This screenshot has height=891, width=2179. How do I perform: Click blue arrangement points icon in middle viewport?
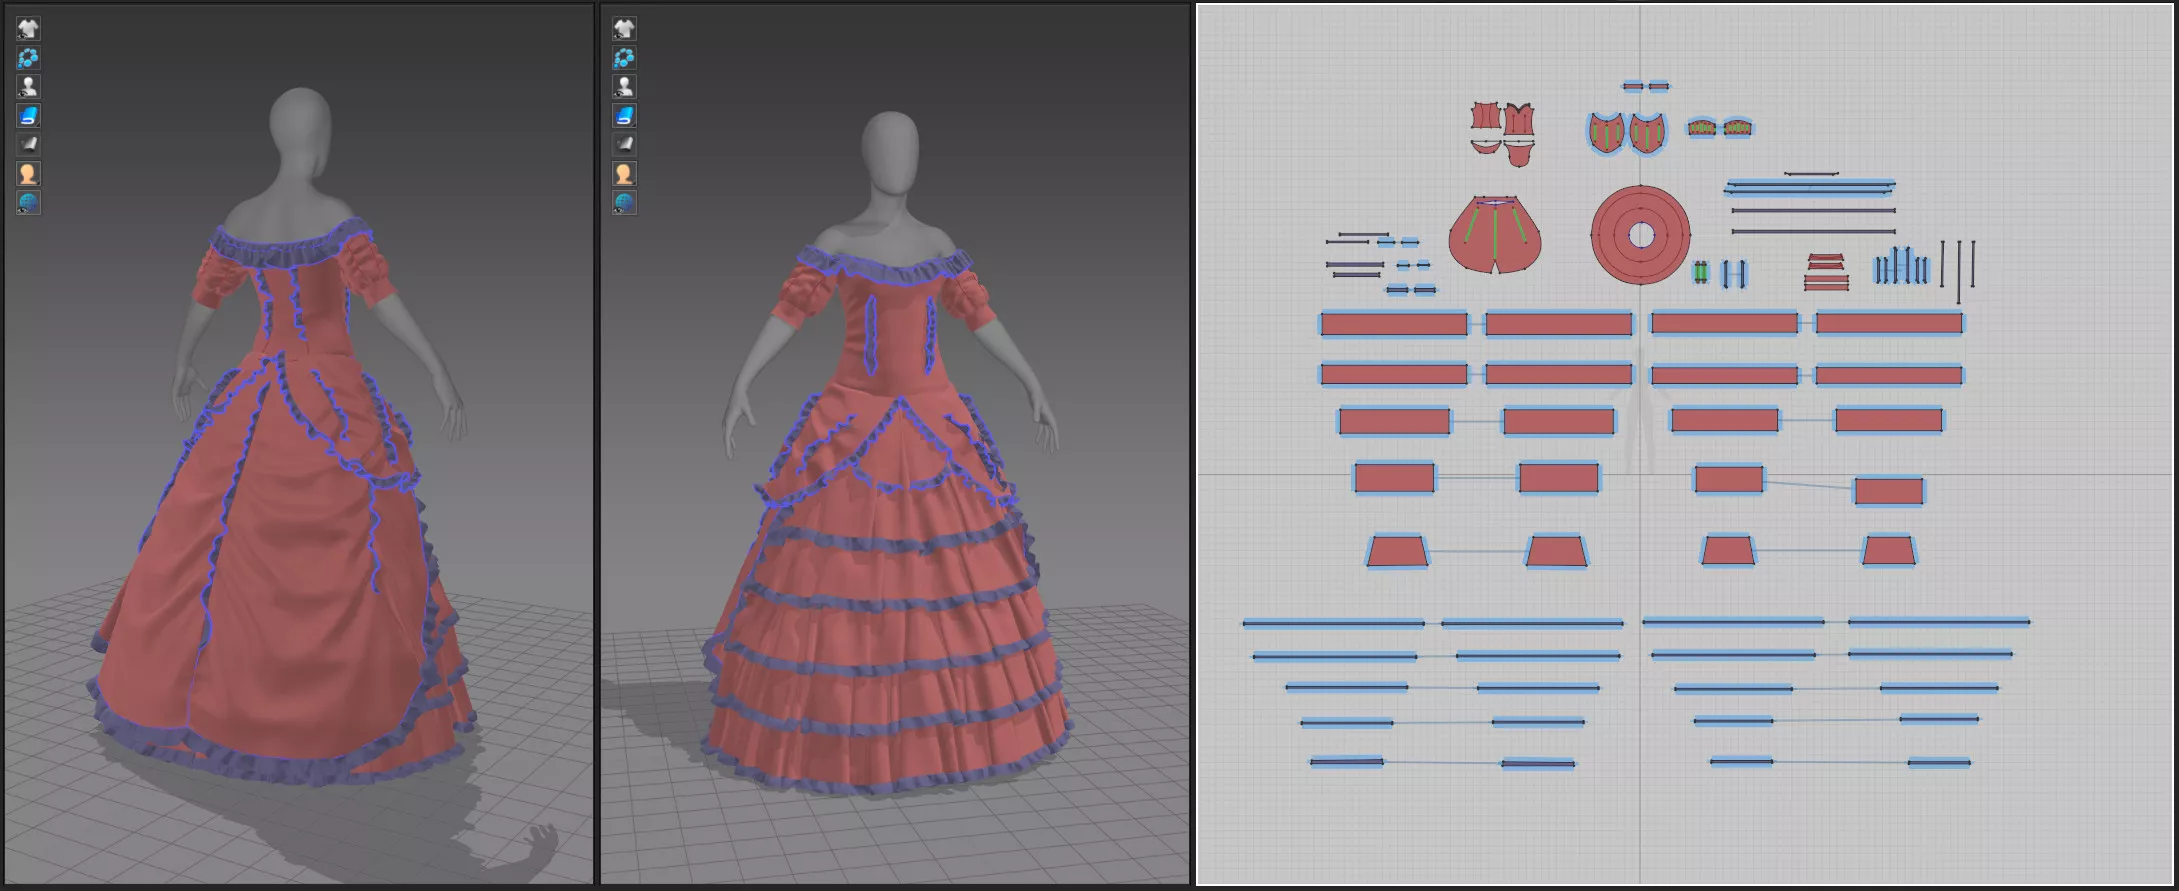pos(624,58)
